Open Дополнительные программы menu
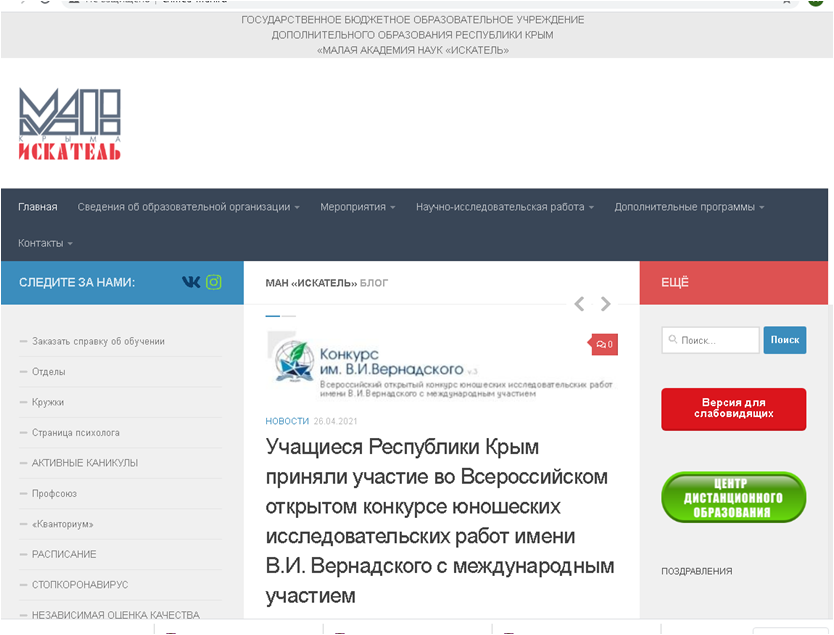The image size is (834, 635). click(689, 207)
